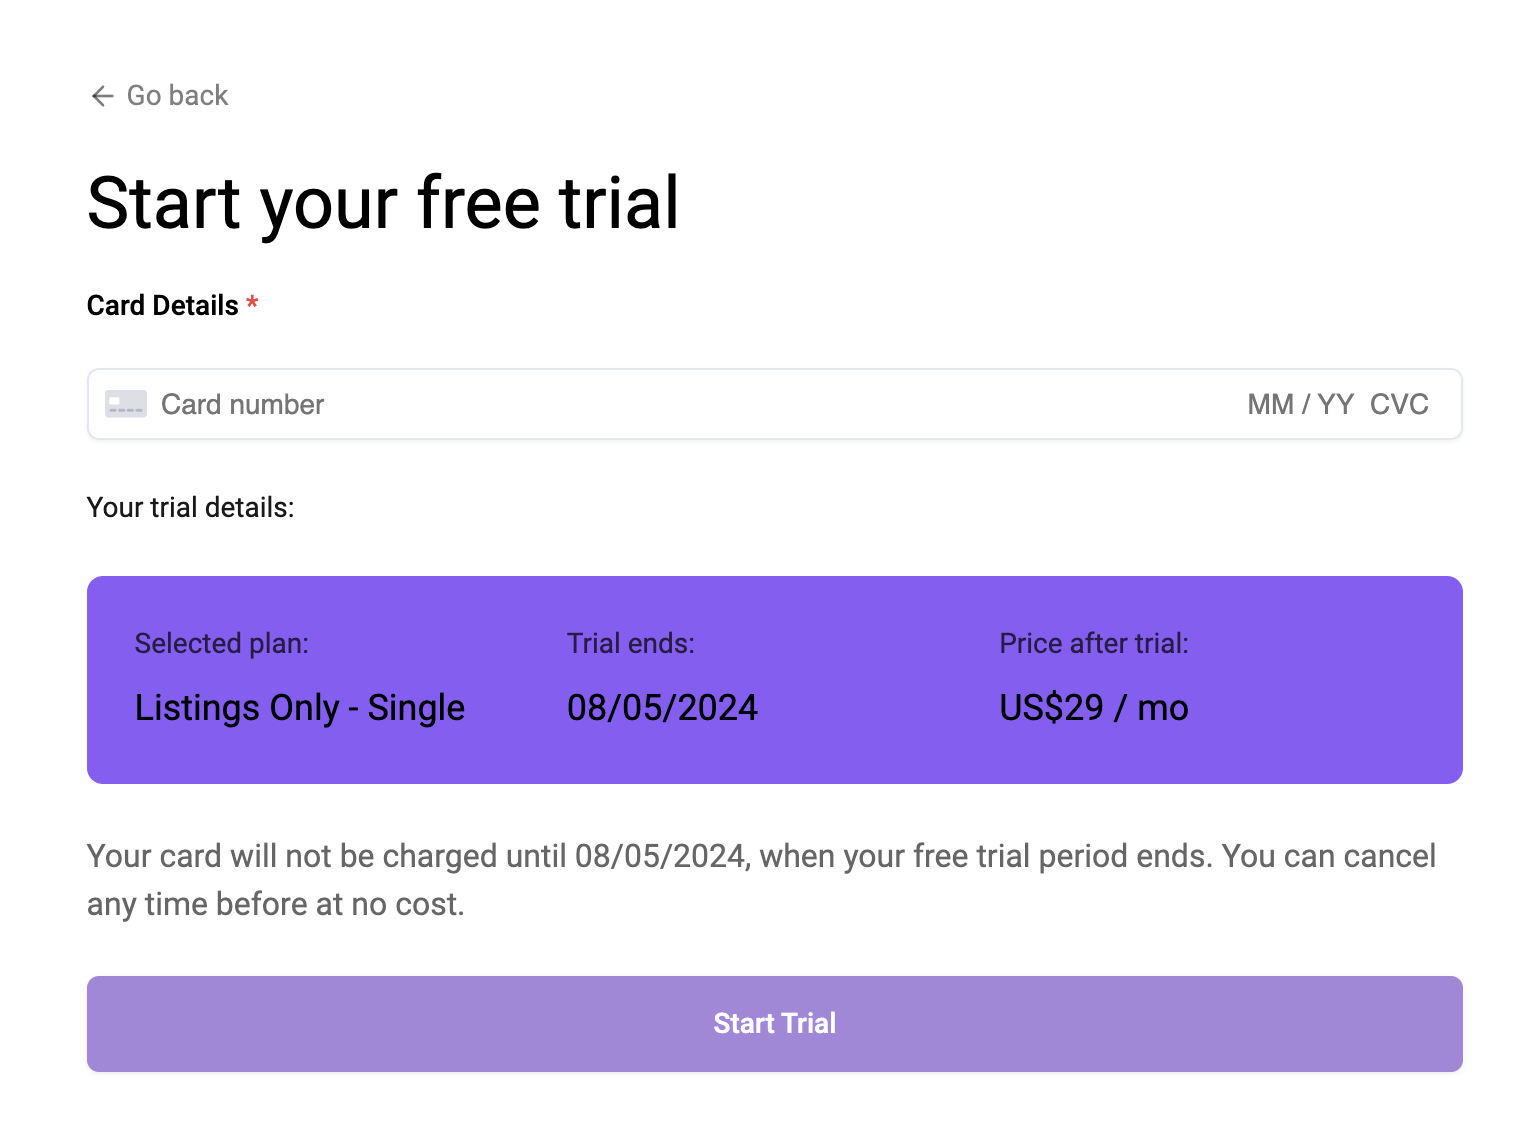This screenshot has height=1142, width=1536.
Task: Click the 'Your trial details:' text
Action: click(190, 508)
